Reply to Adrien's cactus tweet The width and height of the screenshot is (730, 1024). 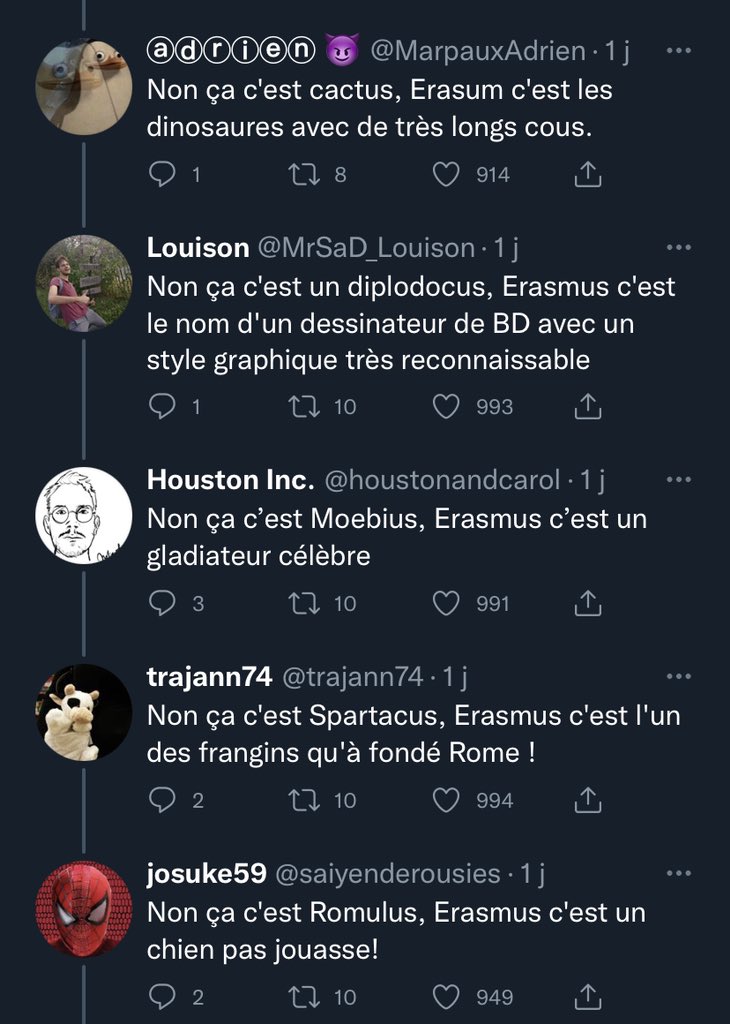pos(162,175)
